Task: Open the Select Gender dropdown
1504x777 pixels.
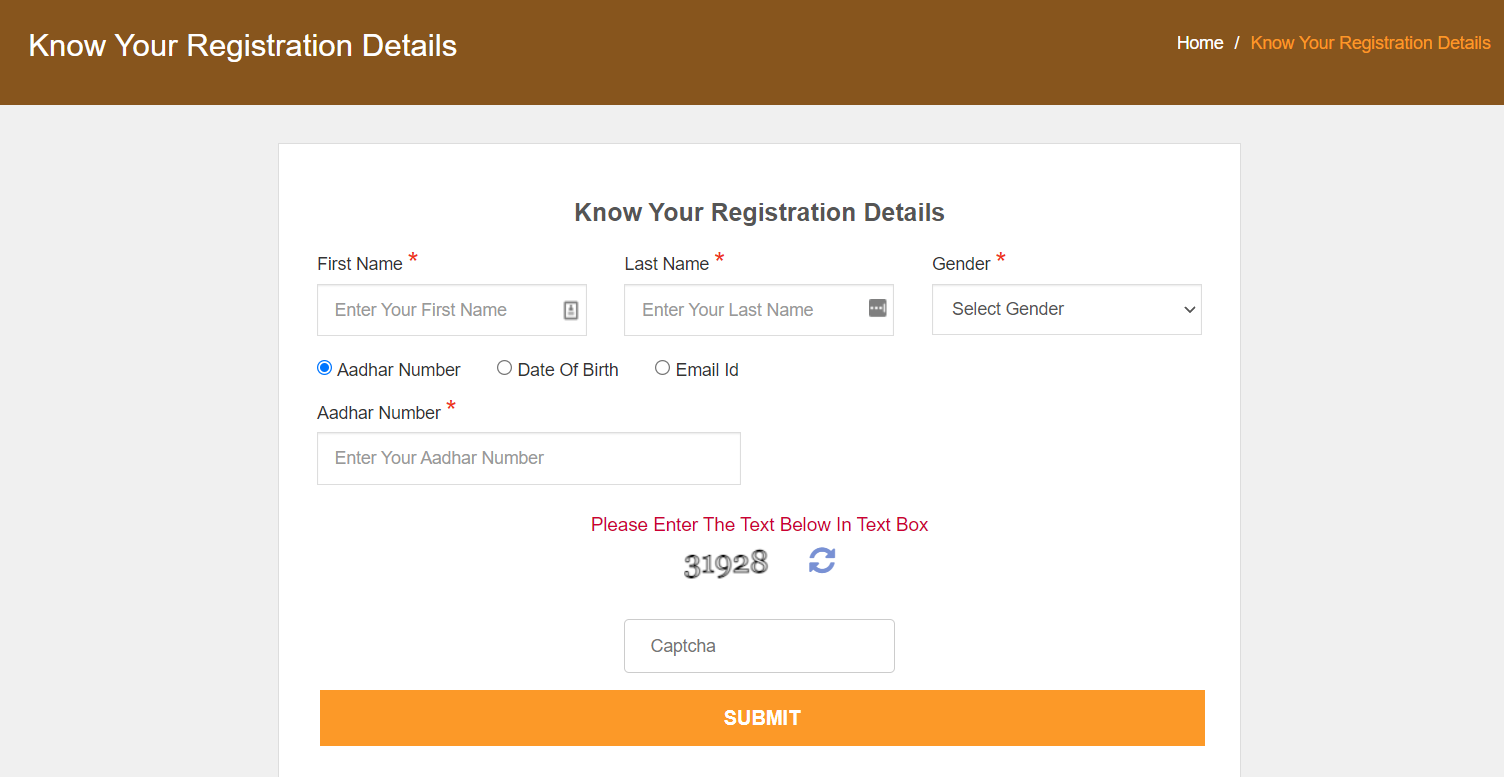Action: pyautogui.click(x=1067, y=310)
